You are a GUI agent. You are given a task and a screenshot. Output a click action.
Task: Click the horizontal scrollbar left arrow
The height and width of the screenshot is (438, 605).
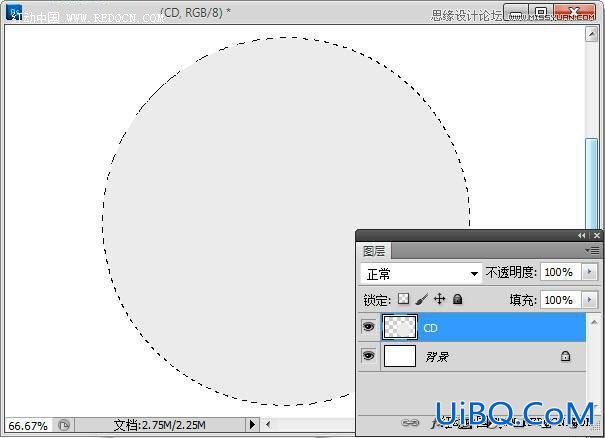click(x=268, y=425)
